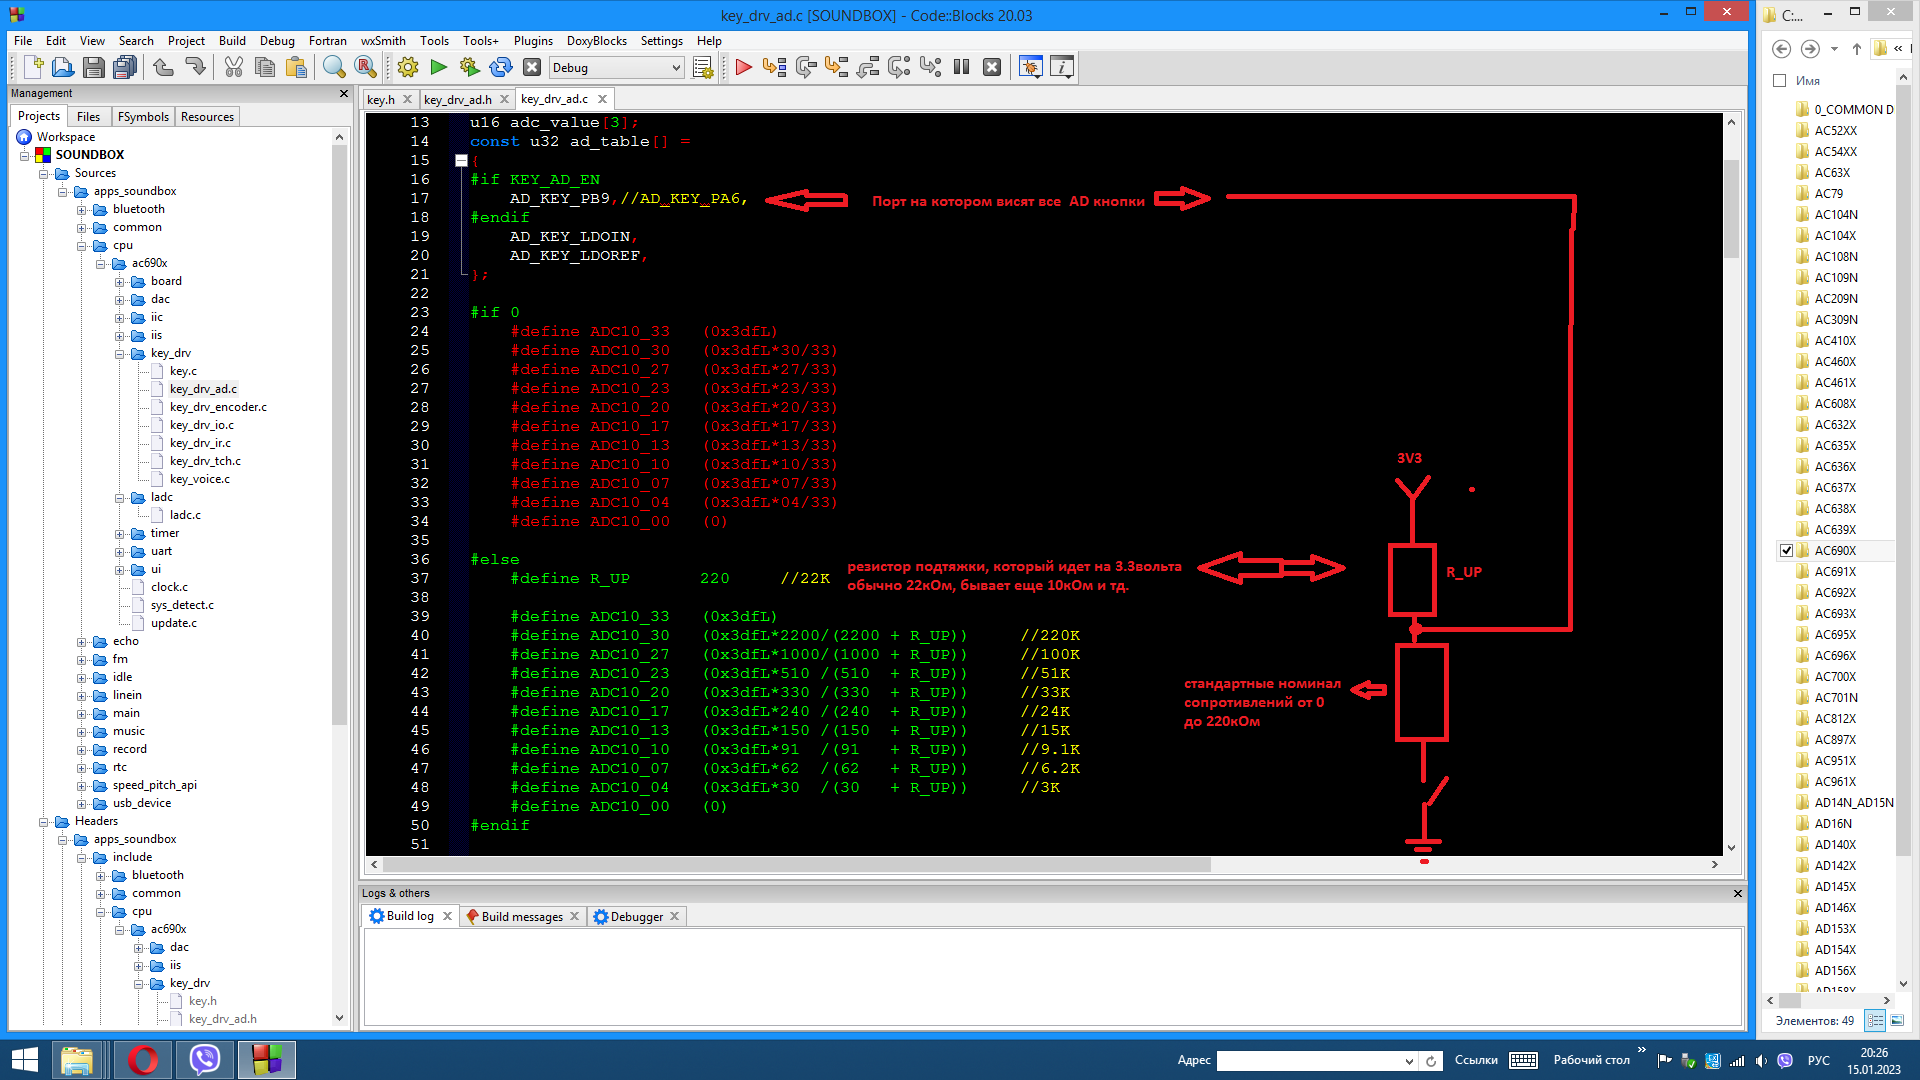
Task: Switch to the key_drv_ad.h editor tab
Action: (x=457, y=100)
